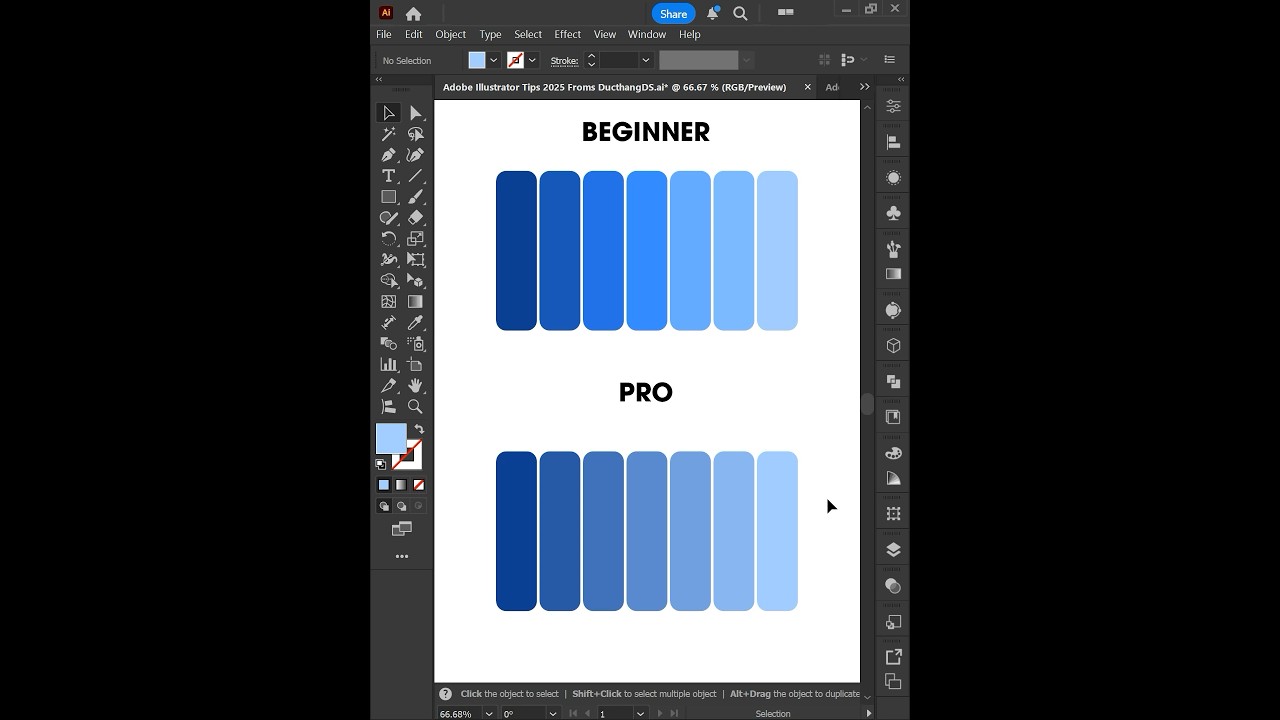The height and width of the screenshot is (720, 1280).
Task: Activate the Hand tool
Action: (415, 386)
